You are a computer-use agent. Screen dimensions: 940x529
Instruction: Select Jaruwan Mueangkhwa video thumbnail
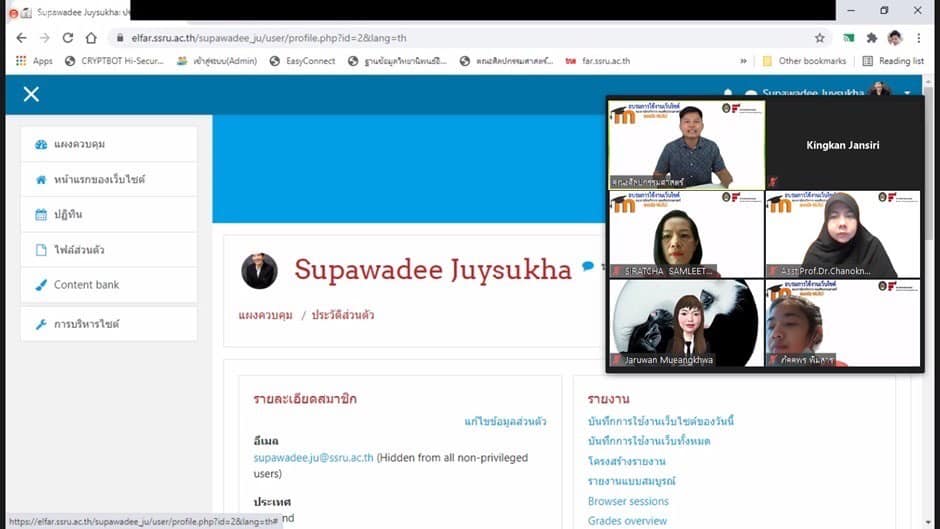coord(685,322)
